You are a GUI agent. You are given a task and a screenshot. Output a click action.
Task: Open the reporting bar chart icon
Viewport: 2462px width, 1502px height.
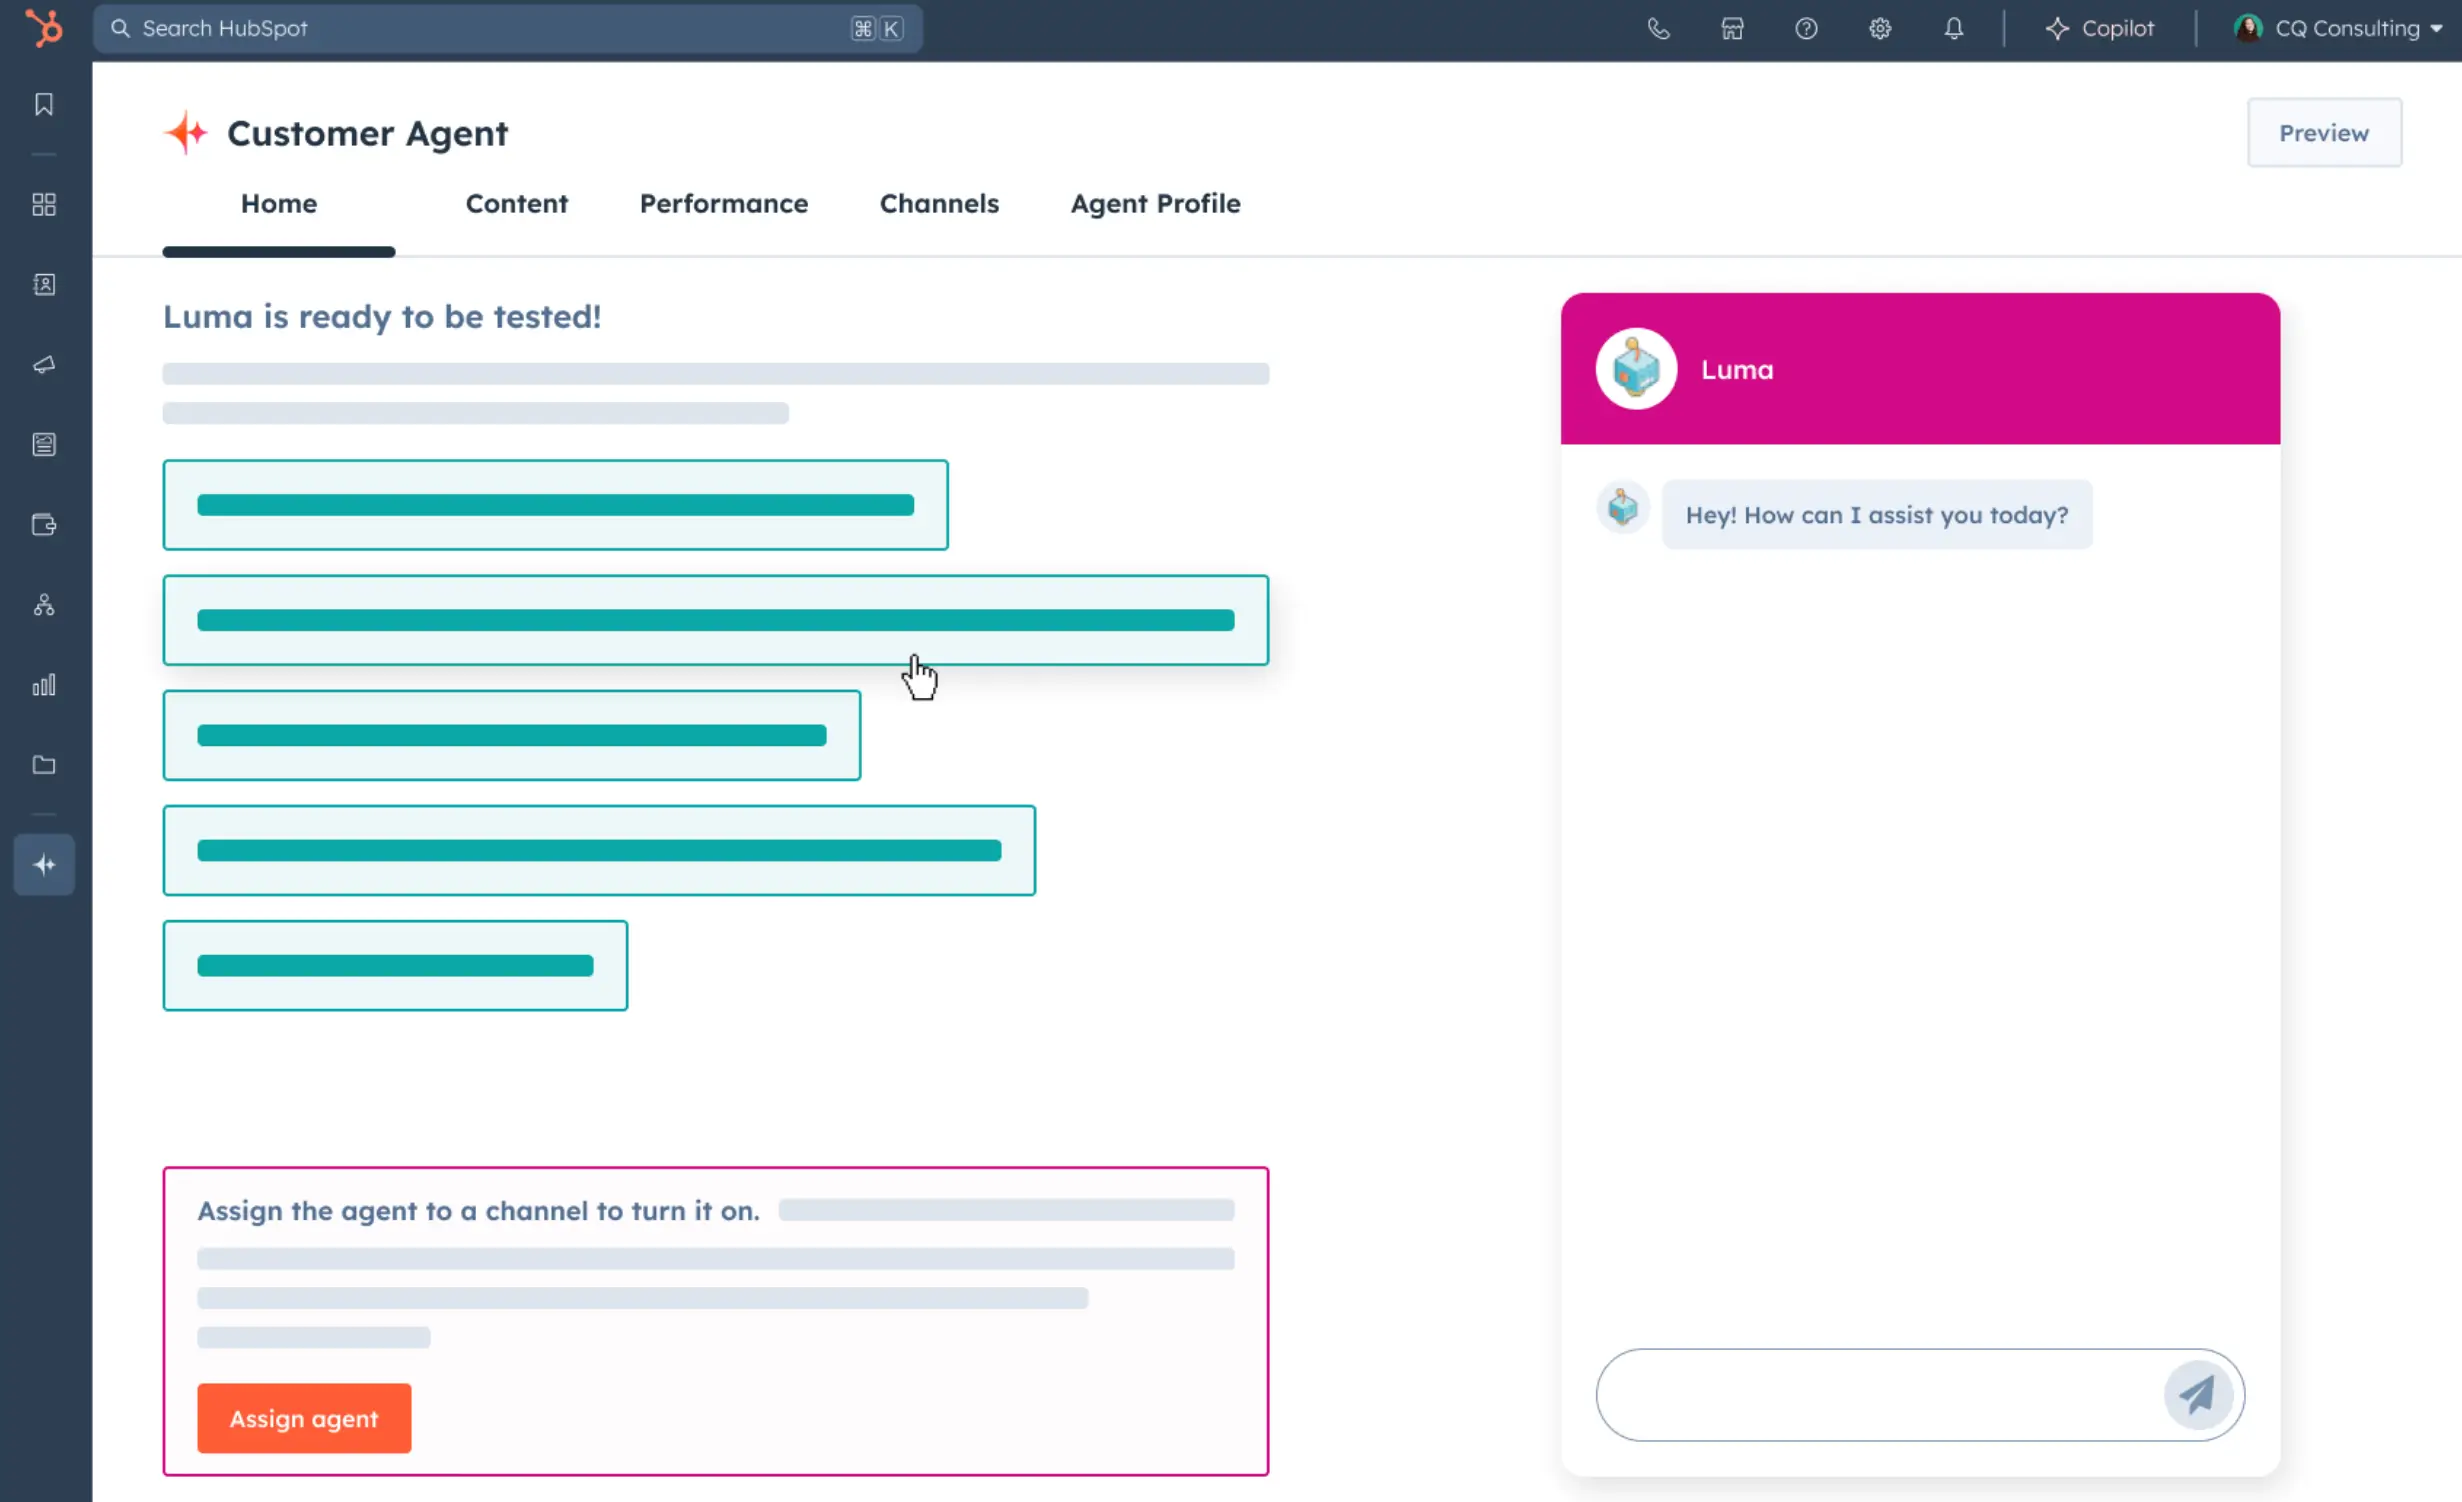[44, 685]
